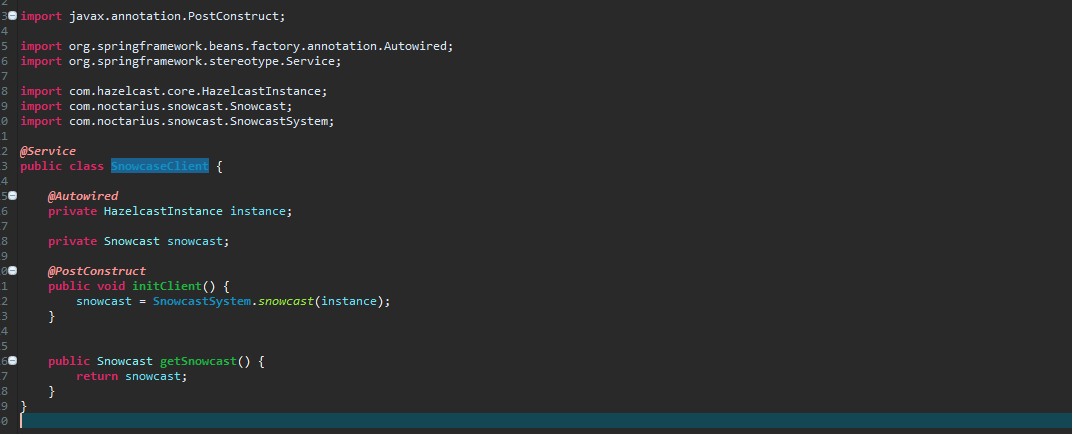Image resolution: width=1072 pixels, height=434 pixels.
Task: Collapse the getSnowcast method fold marker
Action: point(12,361)
